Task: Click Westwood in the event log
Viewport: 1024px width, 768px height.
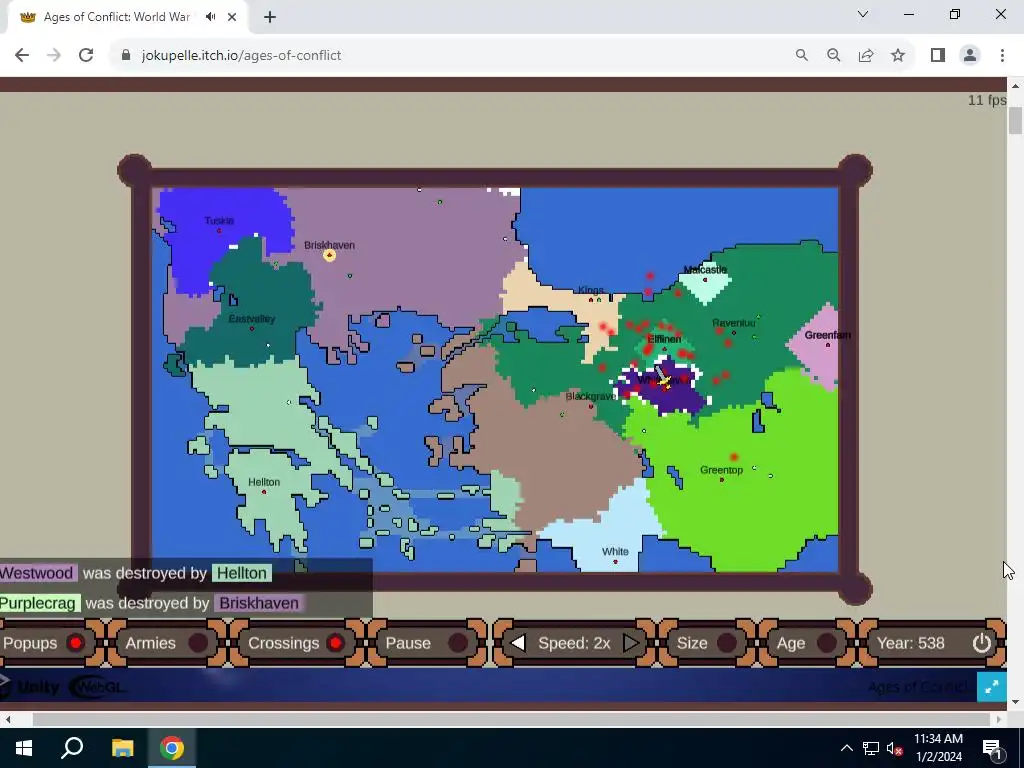Action: [x=37, y=573]
